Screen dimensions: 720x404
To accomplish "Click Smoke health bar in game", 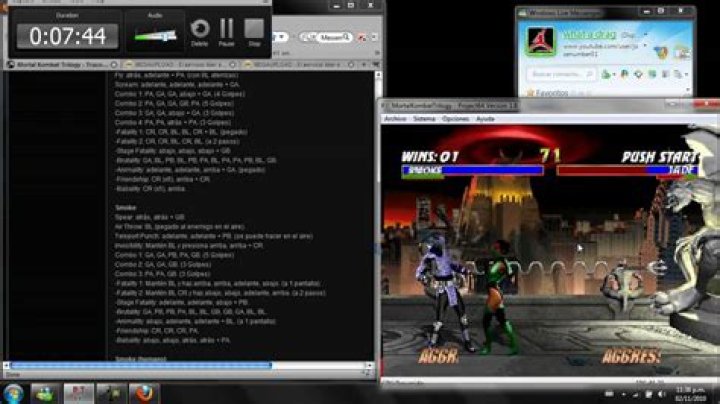I will point(472,171).
